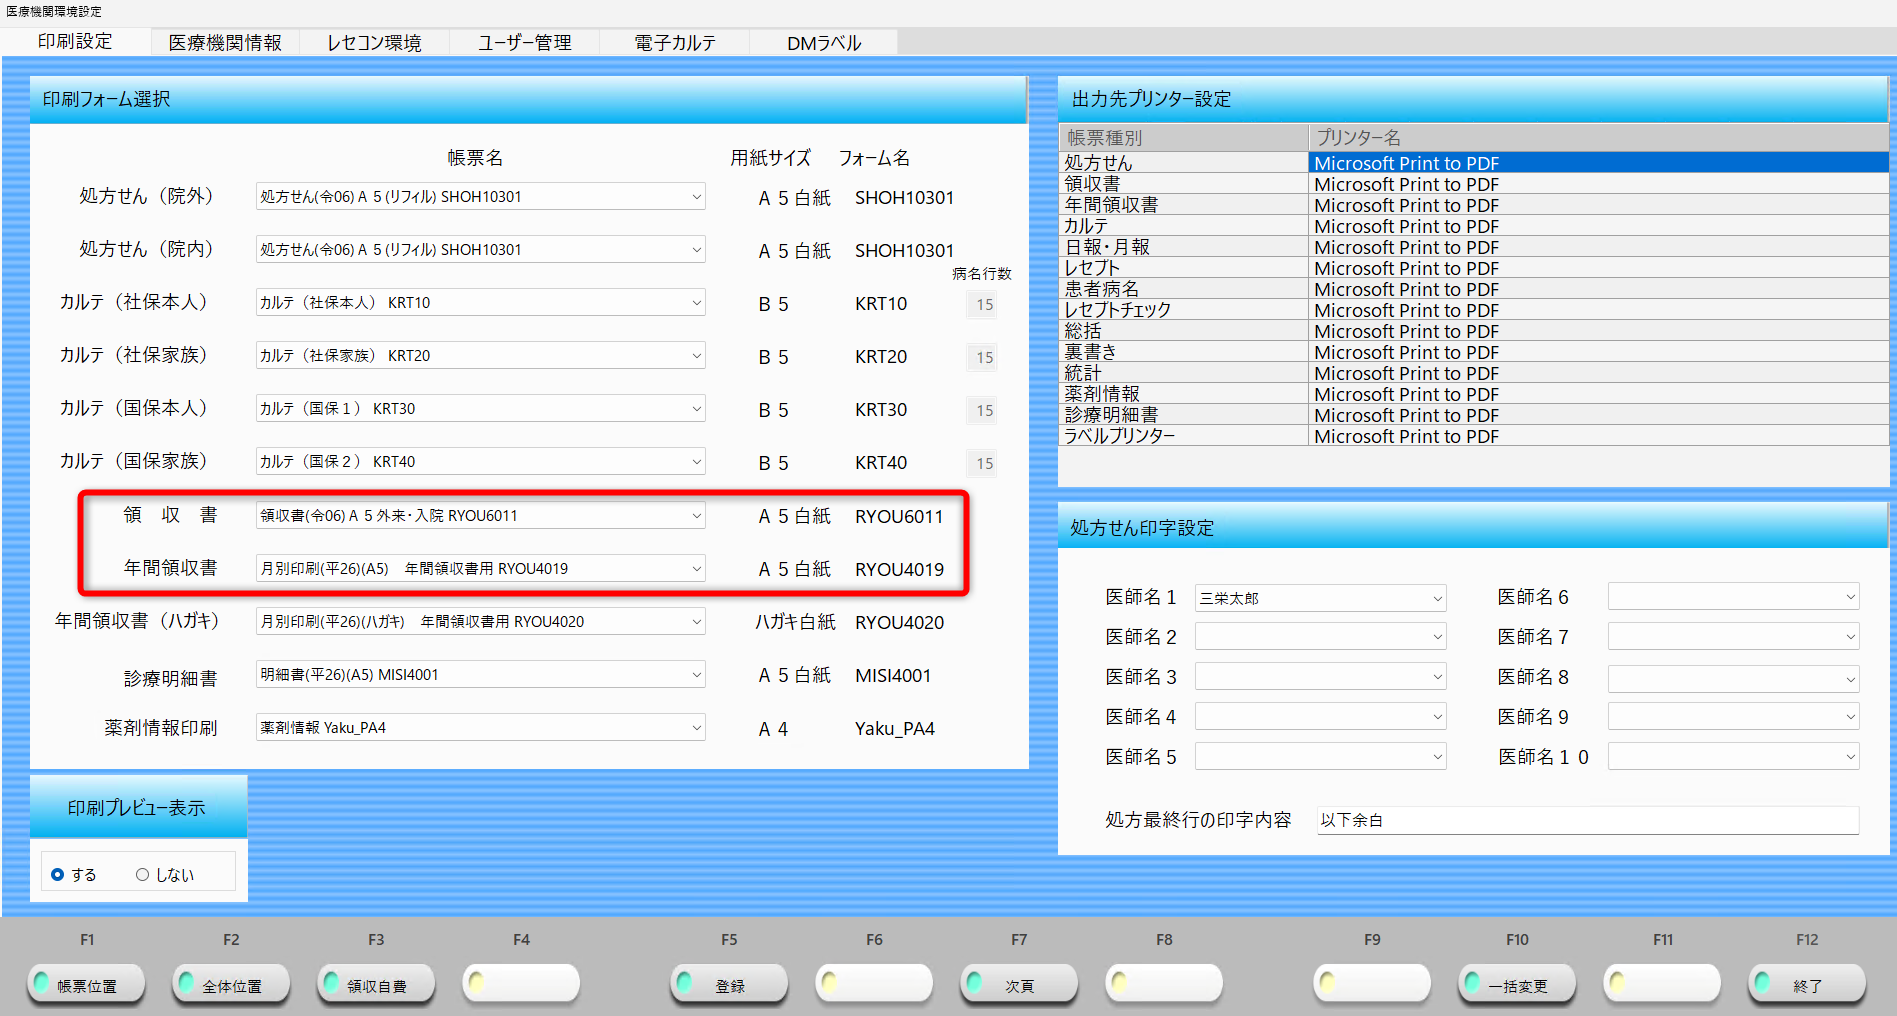This screenshot has height=1016, width=1897.
Task: Click the 領収自費 F3 button
Action: [x=376, y=985]
